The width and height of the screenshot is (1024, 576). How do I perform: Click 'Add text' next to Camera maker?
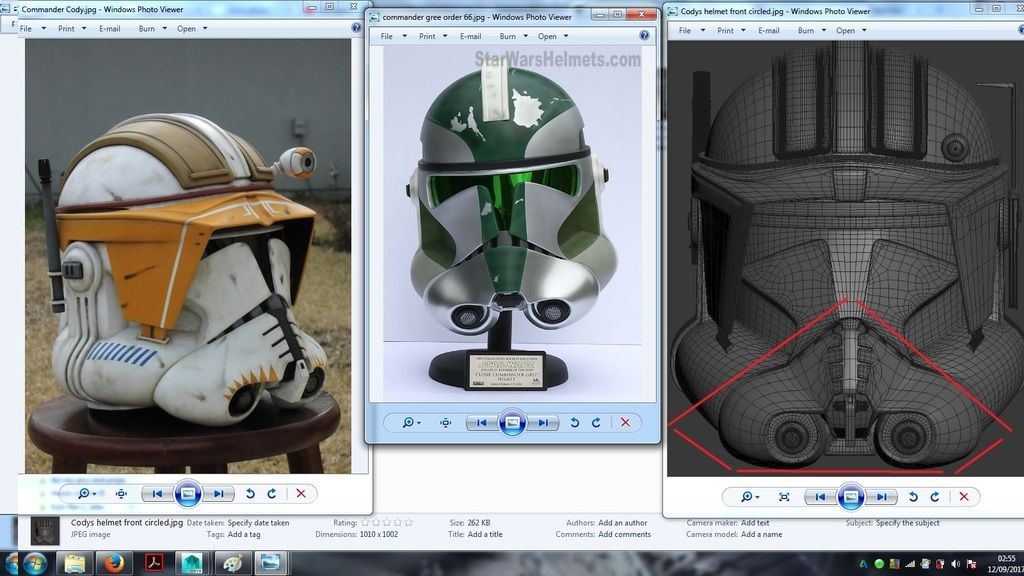(x=755, y=523)
